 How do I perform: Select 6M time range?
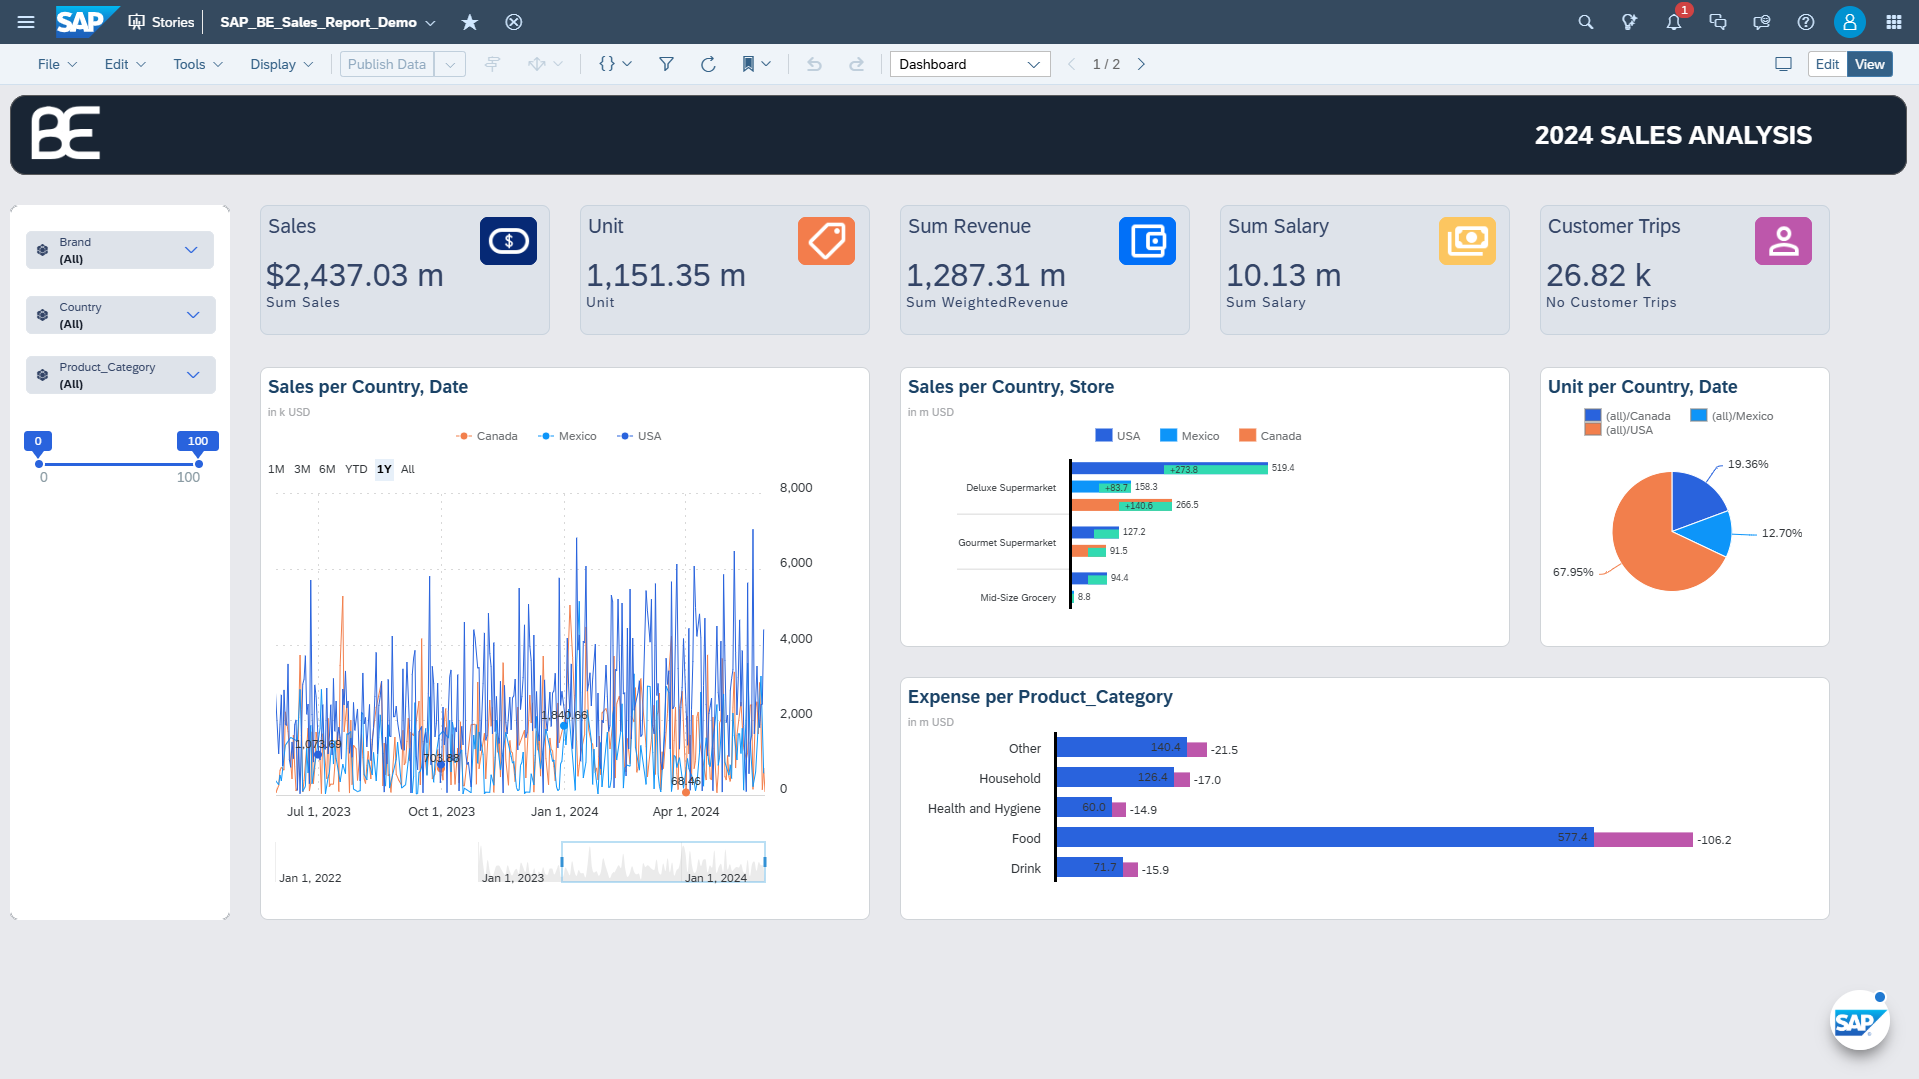(x=327, y=469)
